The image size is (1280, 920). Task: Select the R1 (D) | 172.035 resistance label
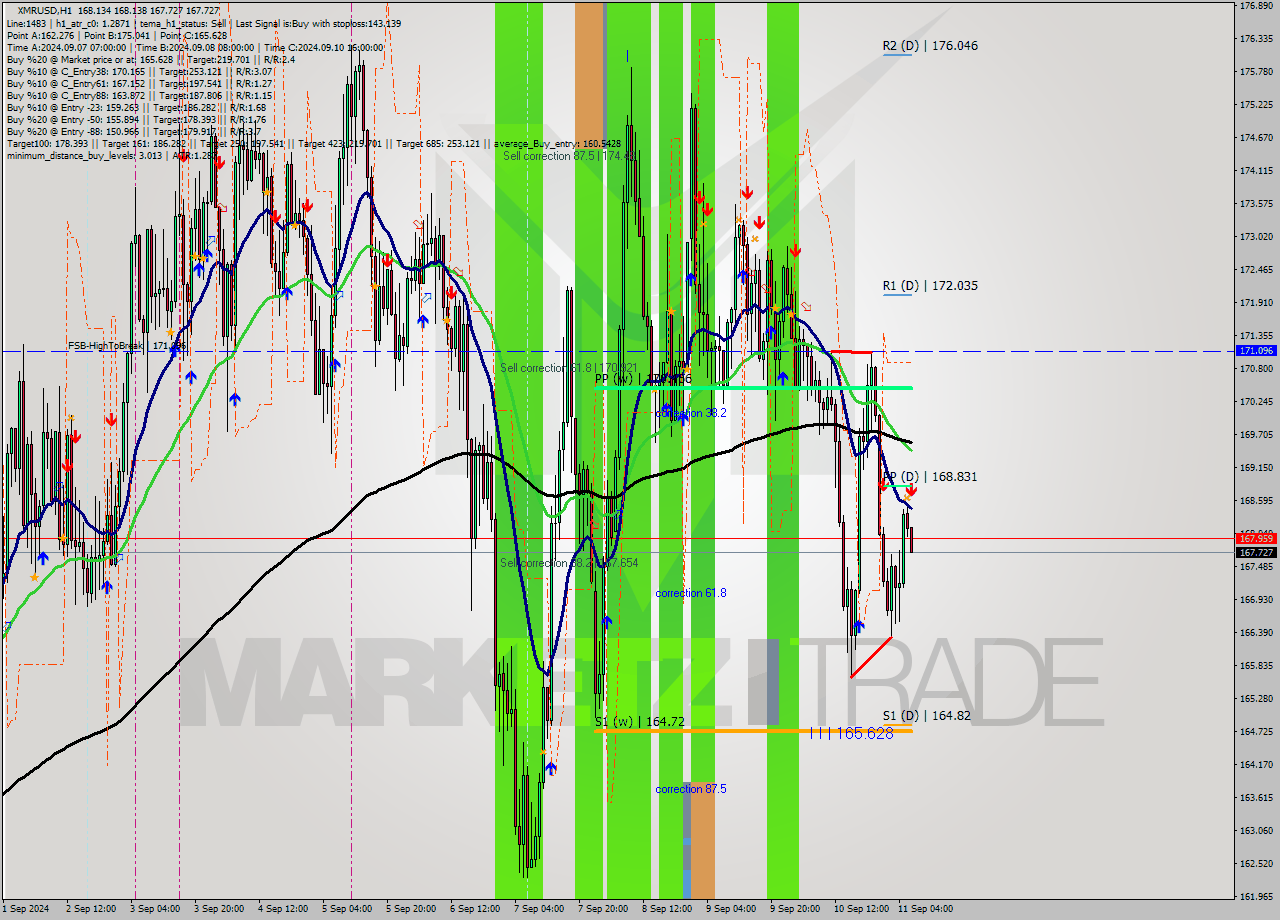(930, 286)
